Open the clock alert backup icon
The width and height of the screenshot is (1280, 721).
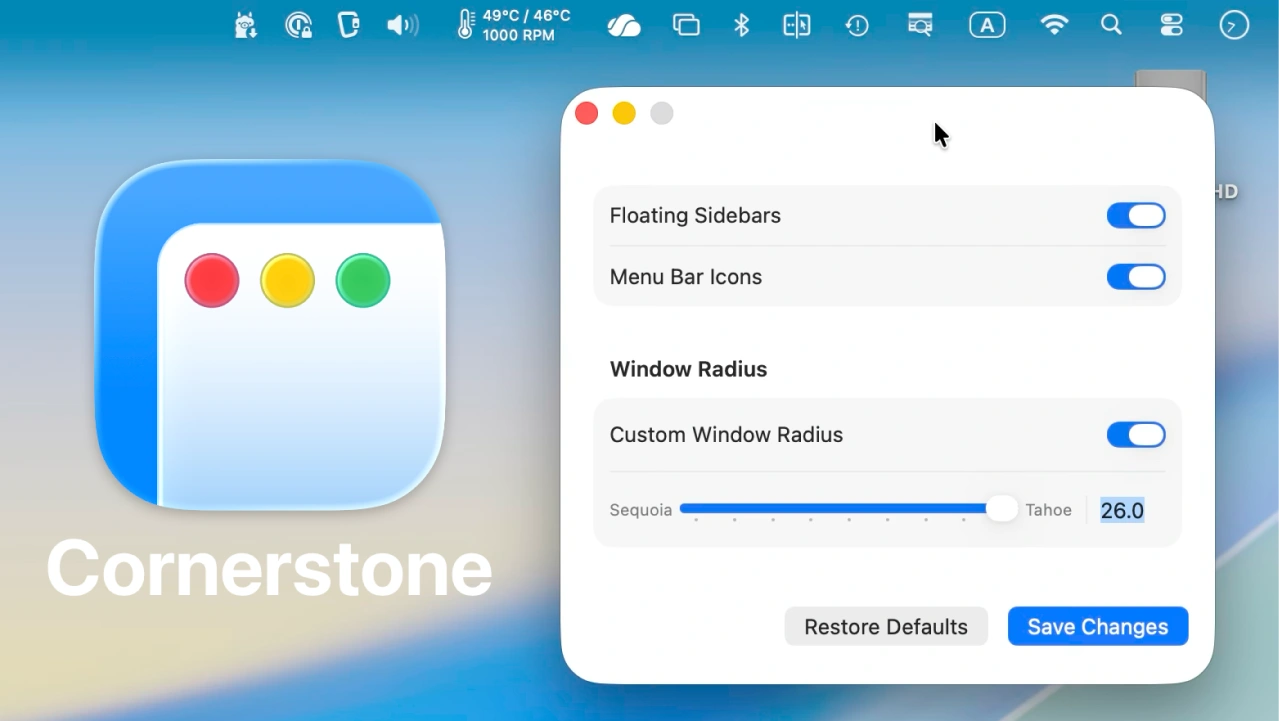857,25
